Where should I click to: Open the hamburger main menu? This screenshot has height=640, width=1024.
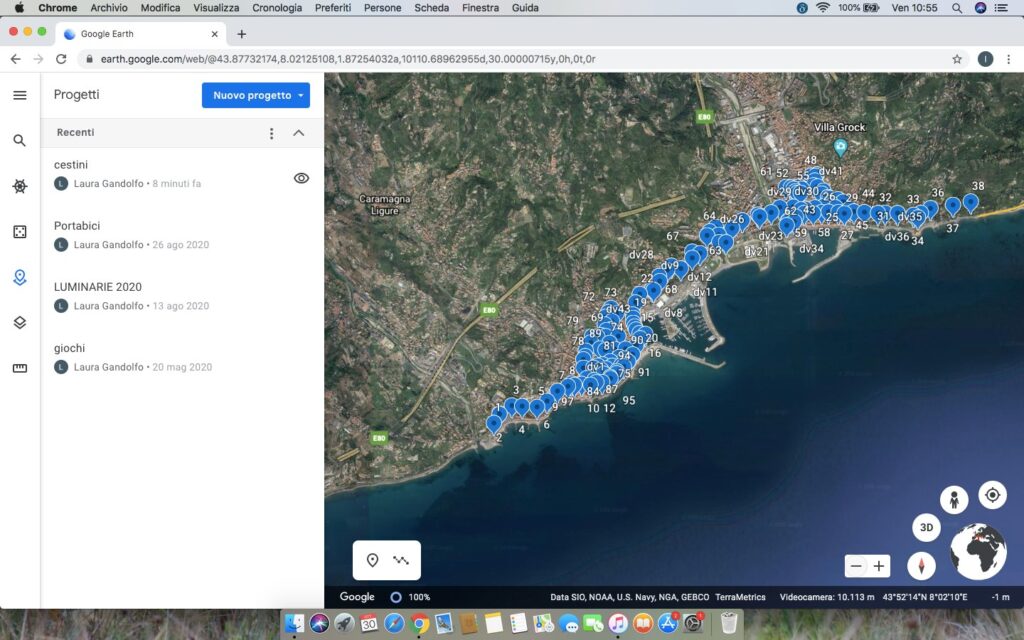coord(20,95)
